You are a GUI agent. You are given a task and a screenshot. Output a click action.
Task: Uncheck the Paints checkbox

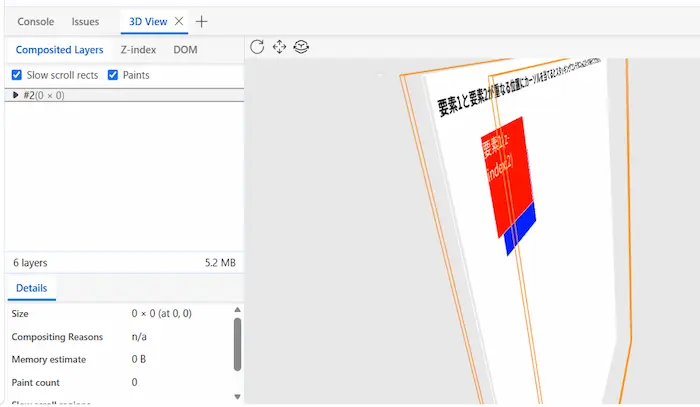[113, 75]
